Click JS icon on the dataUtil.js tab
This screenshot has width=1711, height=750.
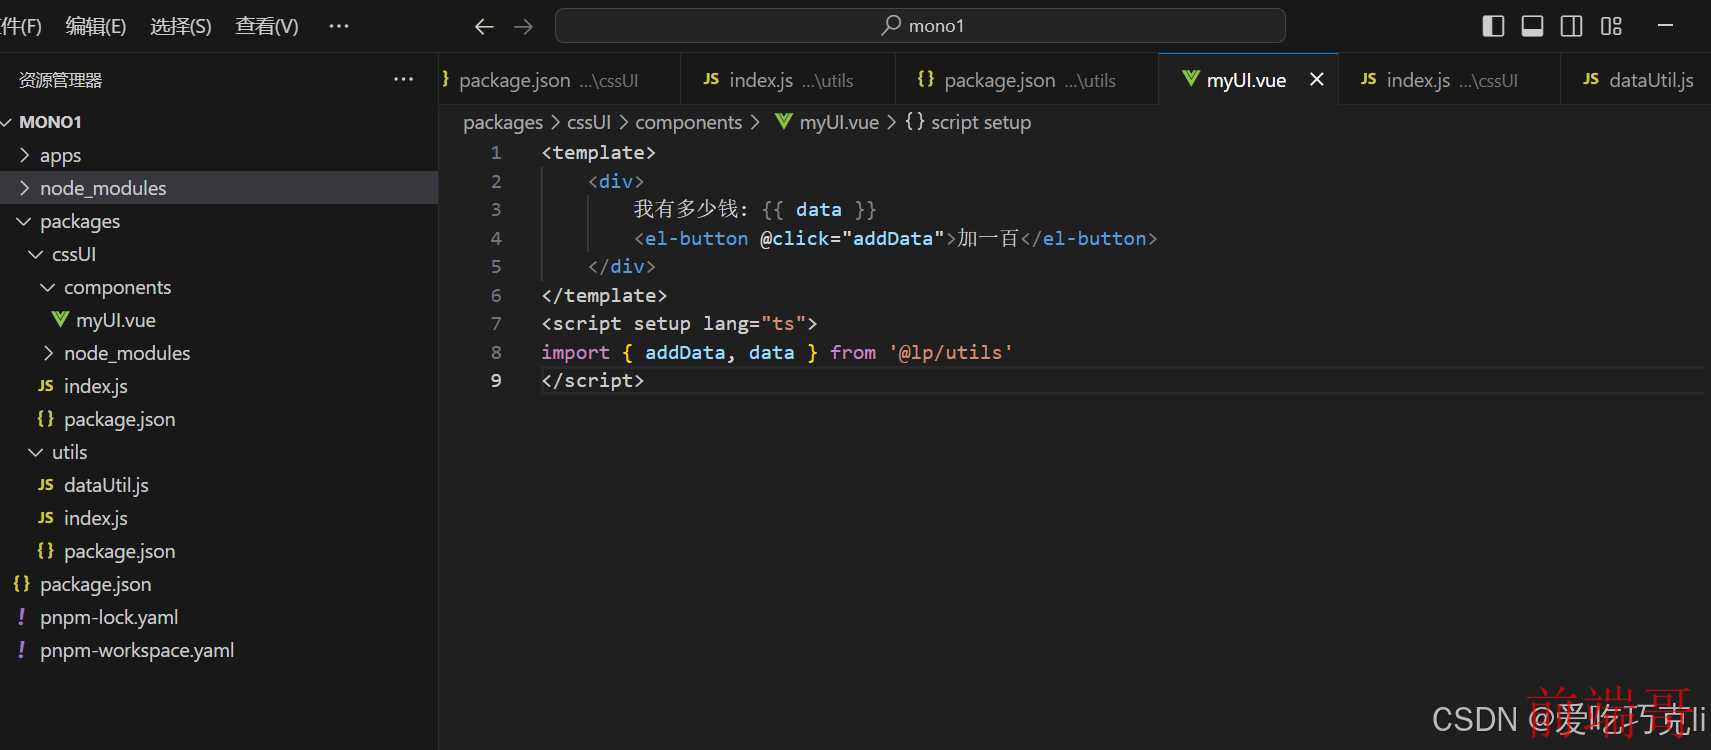click(1591, 79)
